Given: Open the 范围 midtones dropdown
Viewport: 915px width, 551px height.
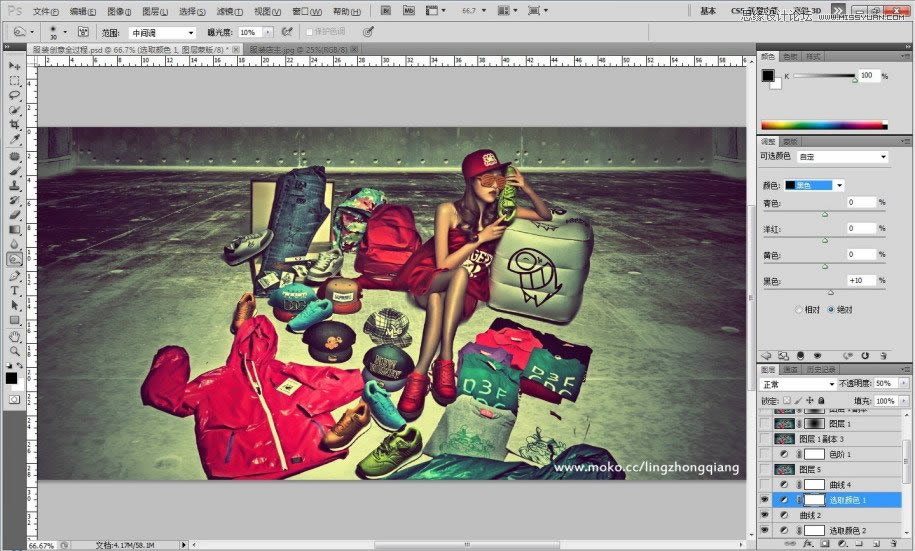Looking at the screenshot, I should 162,32.
